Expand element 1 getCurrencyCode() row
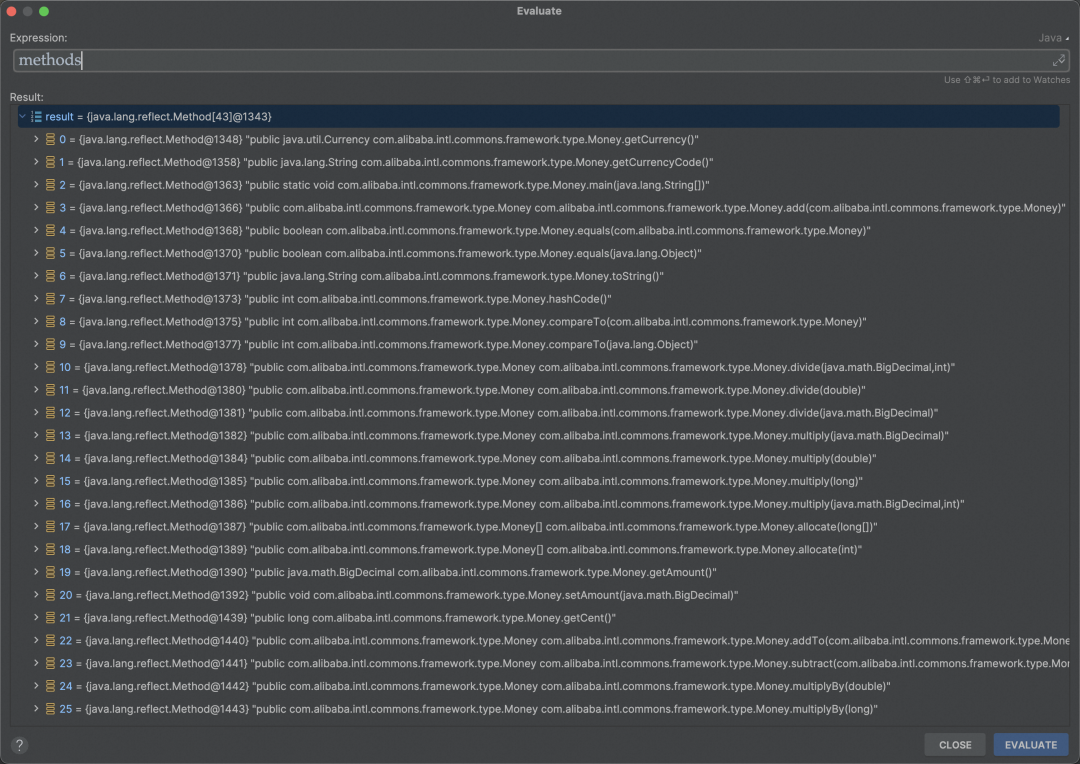 (x=36, y=162)
